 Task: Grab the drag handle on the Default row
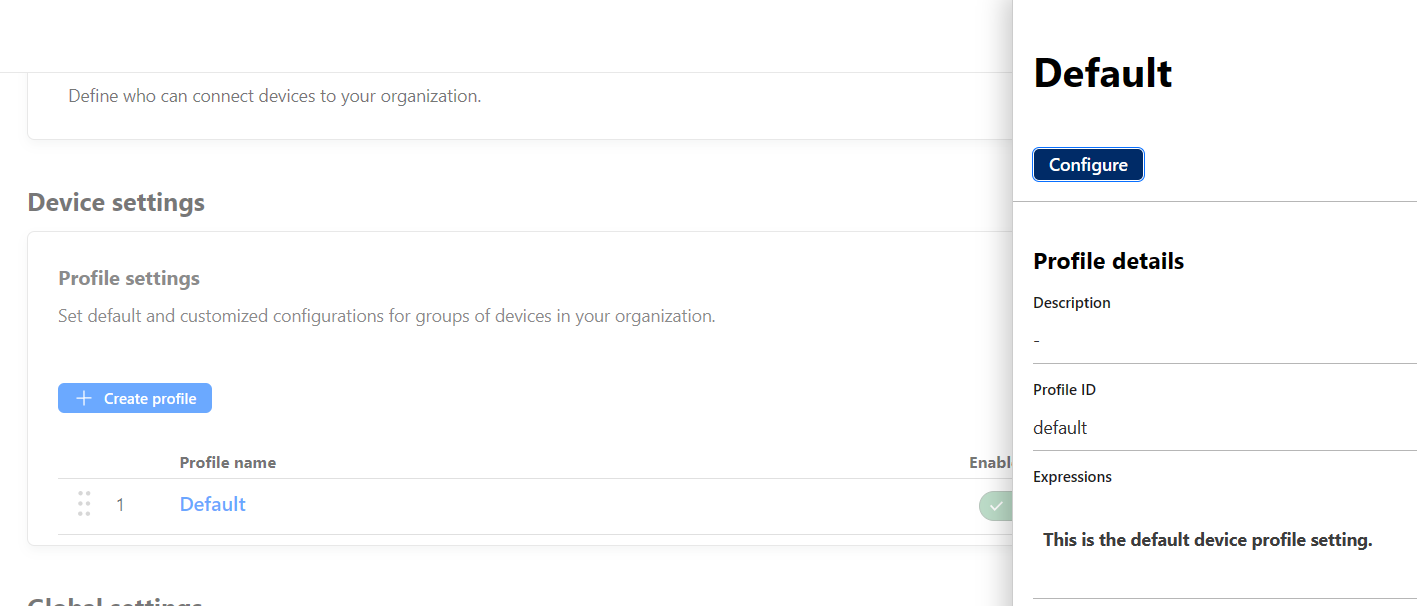(84, 504)
